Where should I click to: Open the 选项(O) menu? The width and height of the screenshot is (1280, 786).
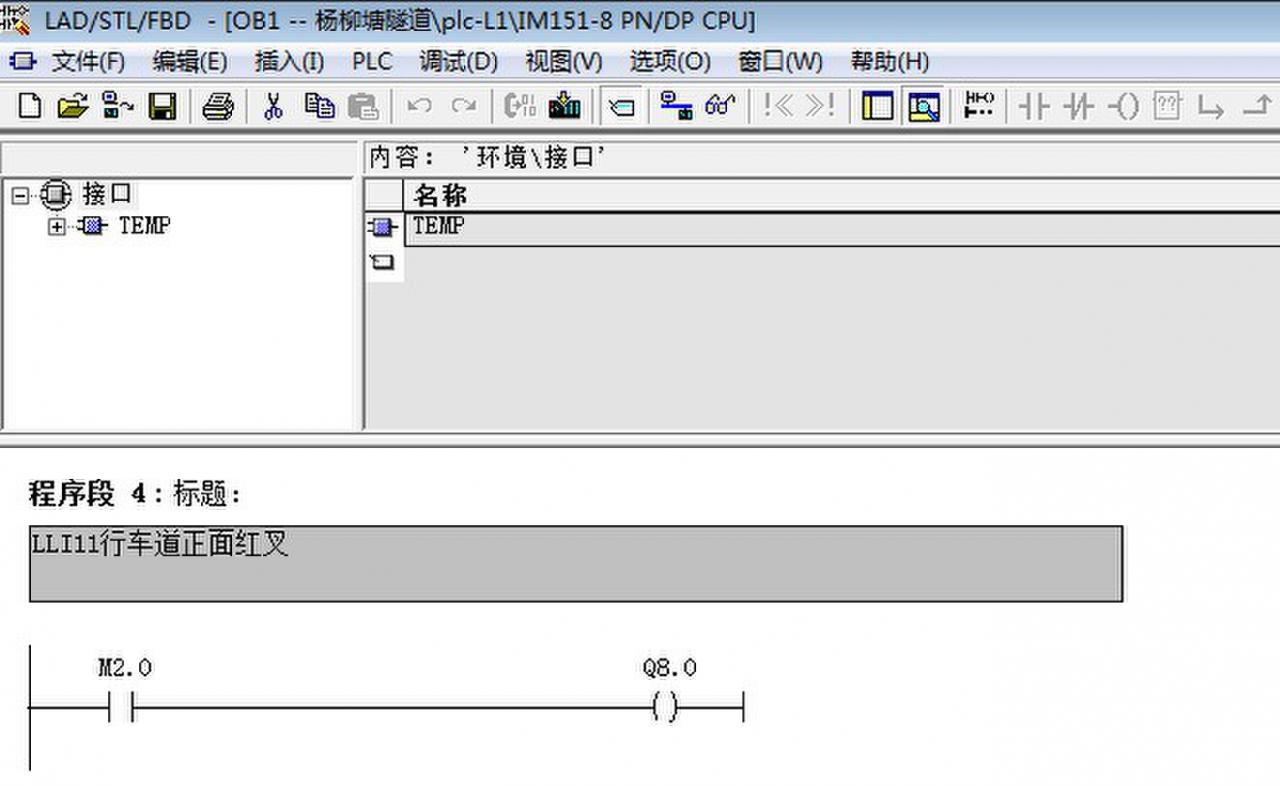point(670,62)
